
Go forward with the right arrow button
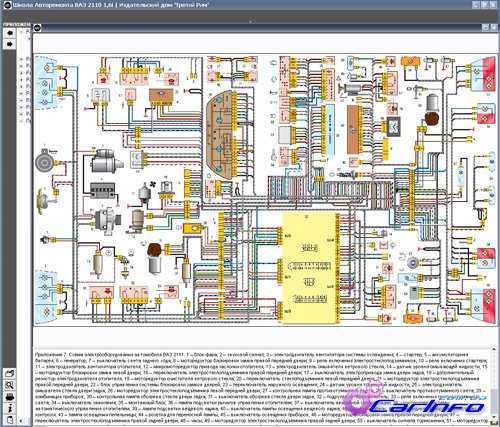(10, 44)
